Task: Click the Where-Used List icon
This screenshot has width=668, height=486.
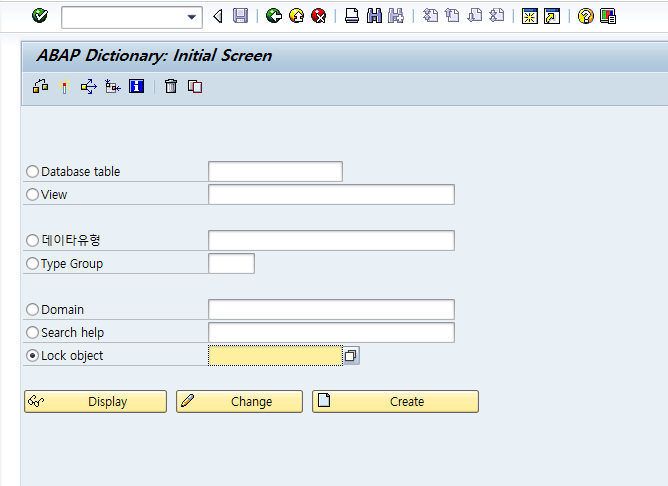Action: [89, 86]
